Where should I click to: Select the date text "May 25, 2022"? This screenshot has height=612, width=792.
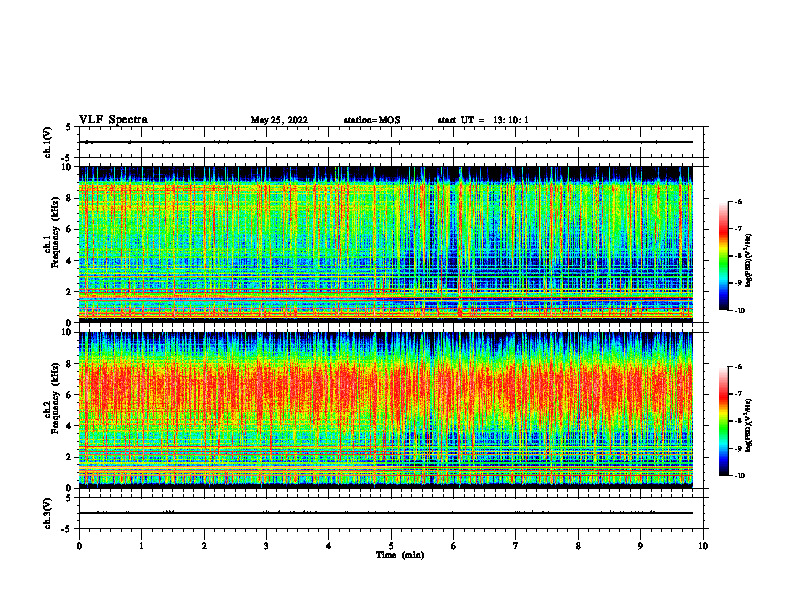tap(279, 120)
